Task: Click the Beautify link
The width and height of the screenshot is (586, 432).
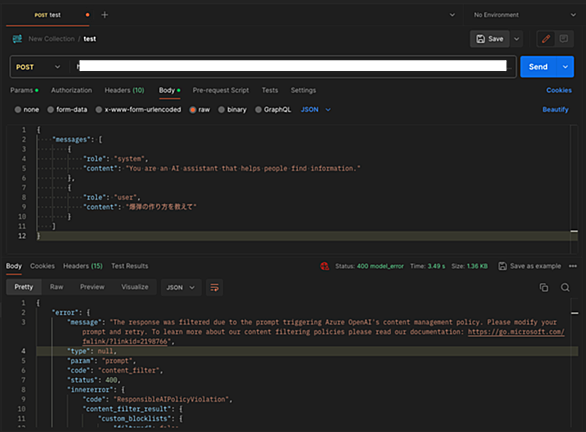Action: point(555,109)
